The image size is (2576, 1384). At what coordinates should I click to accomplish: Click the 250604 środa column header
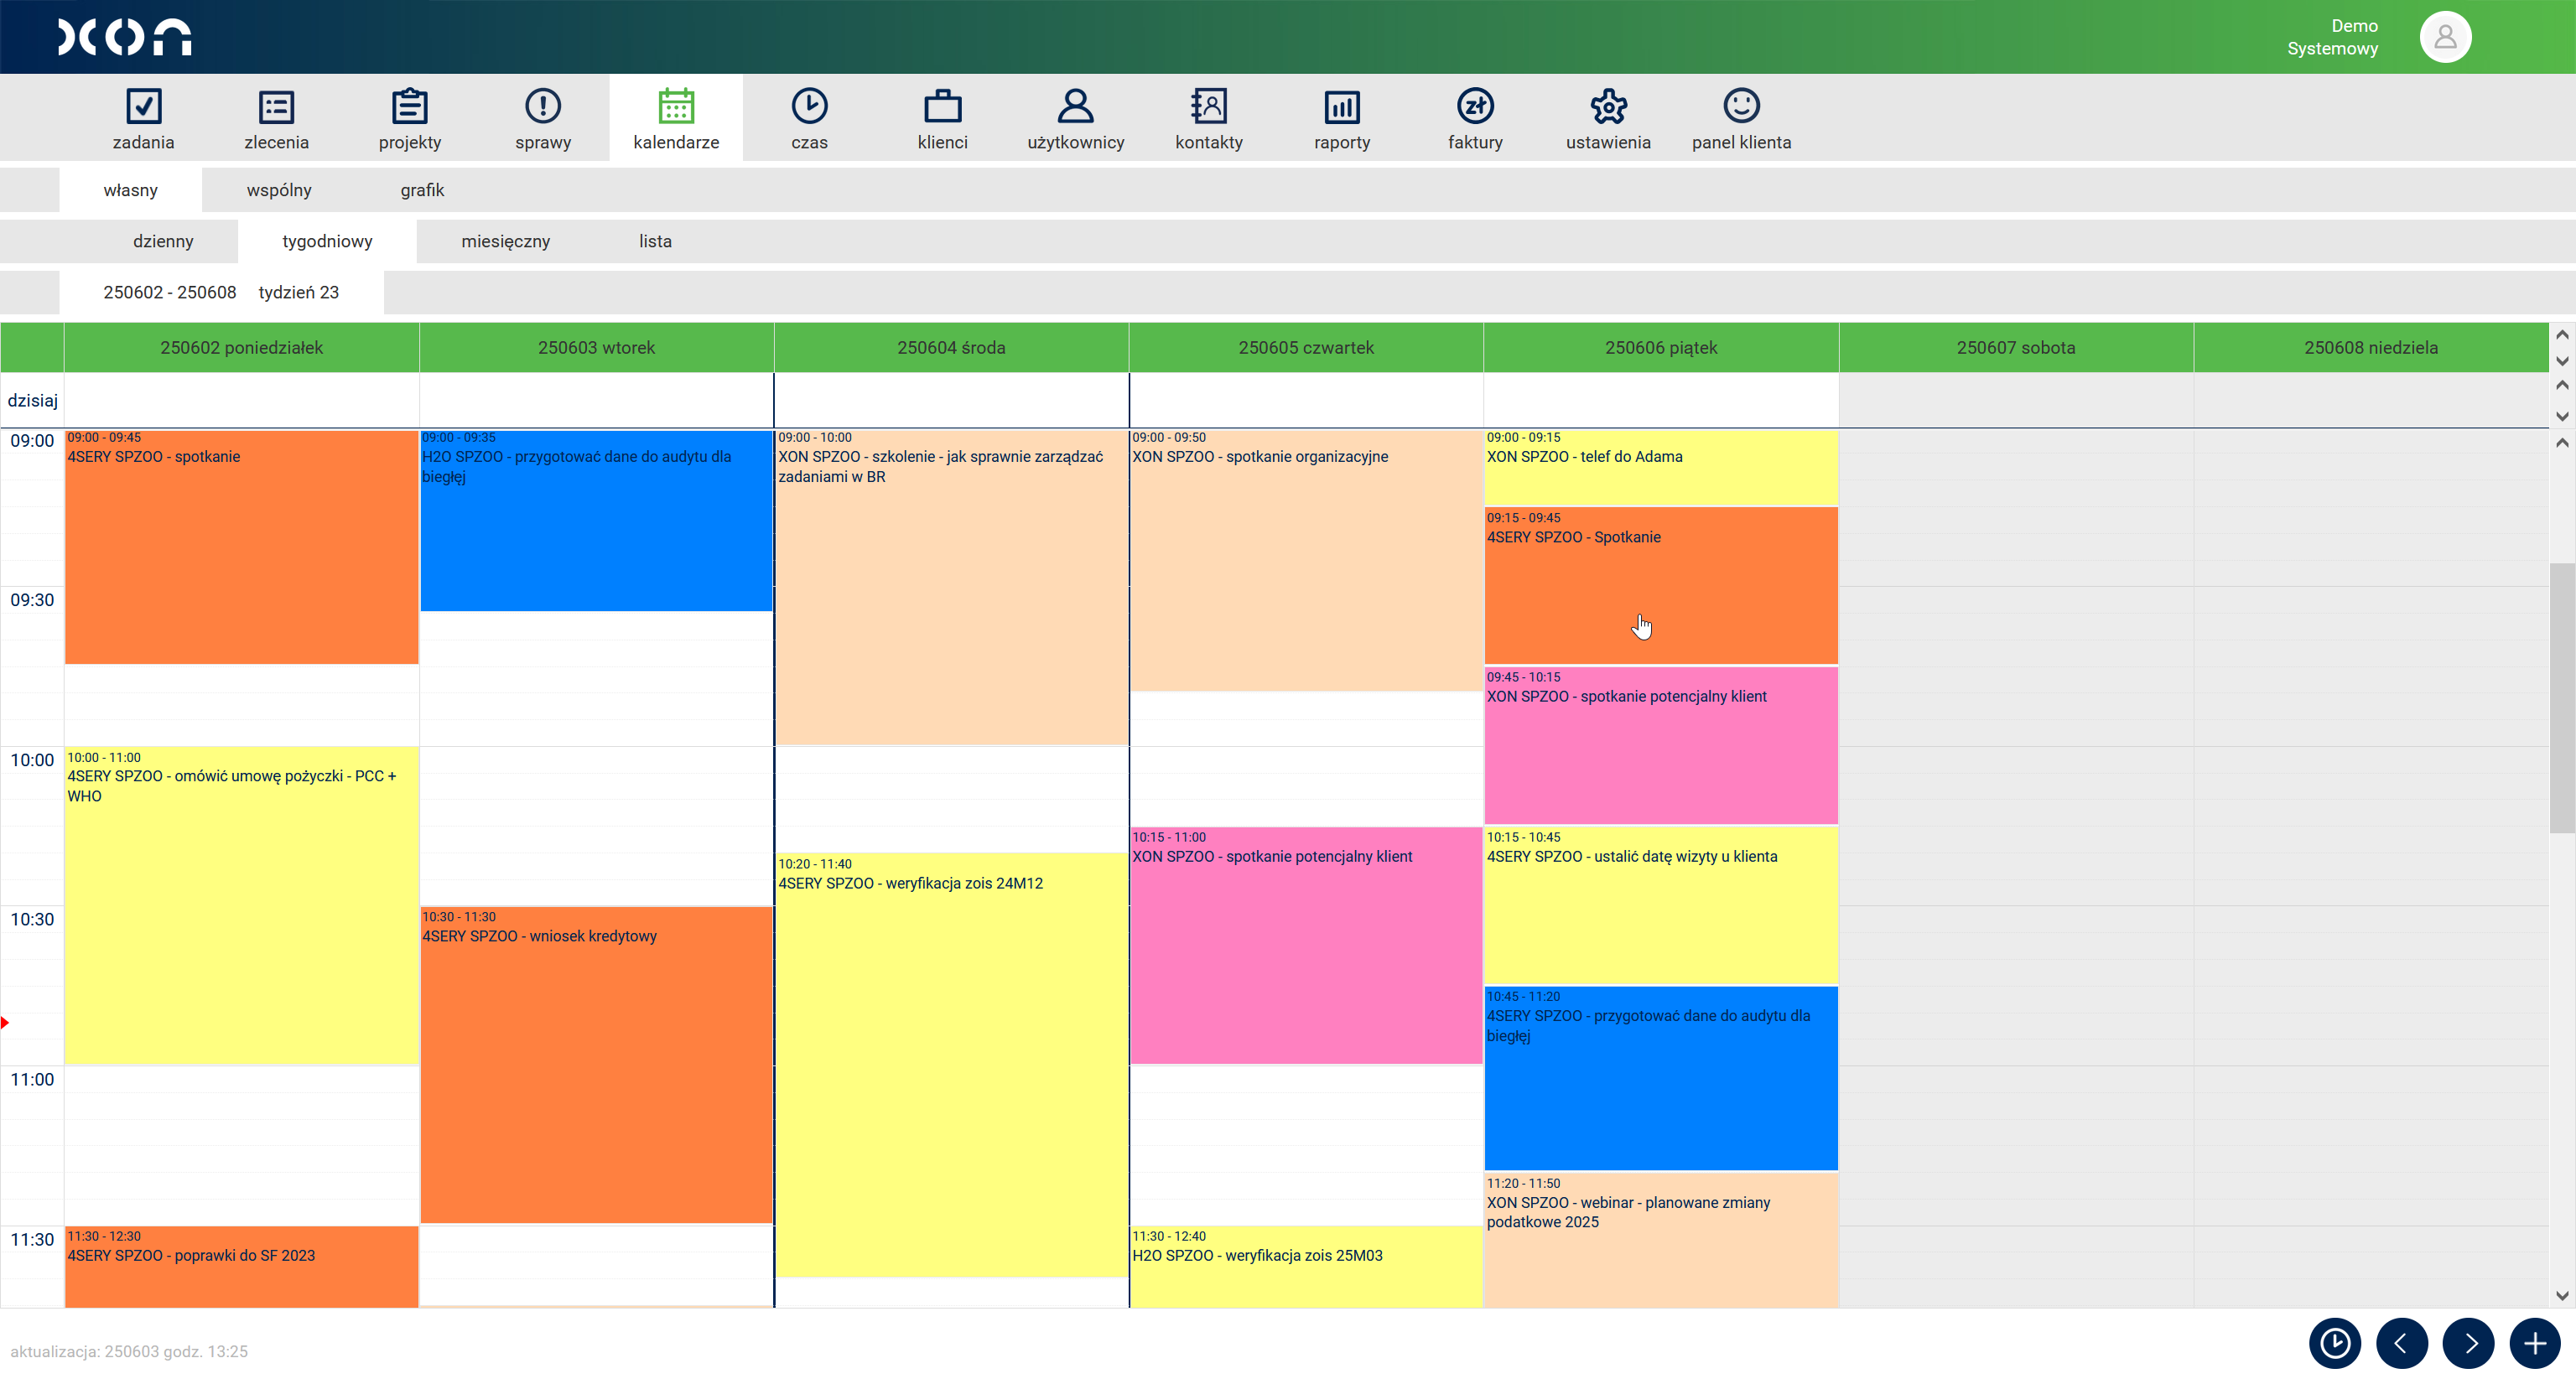click(951, 347)
